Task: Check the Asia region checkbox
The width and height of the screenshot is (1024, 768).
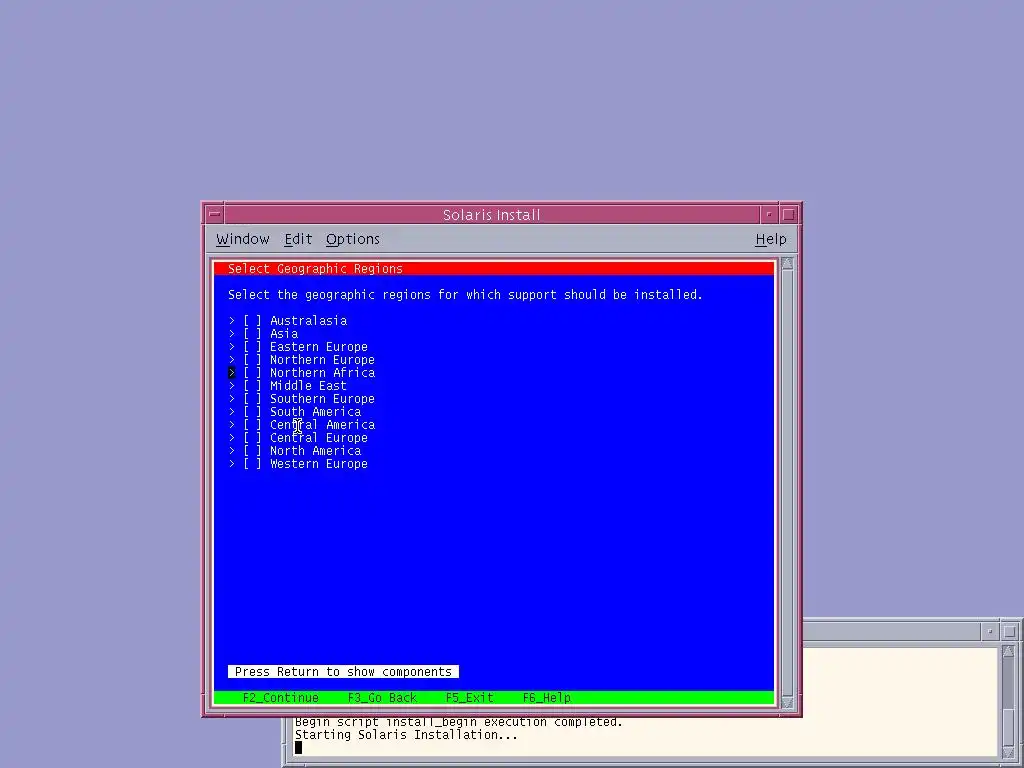Action: click(x=252, y=334)
